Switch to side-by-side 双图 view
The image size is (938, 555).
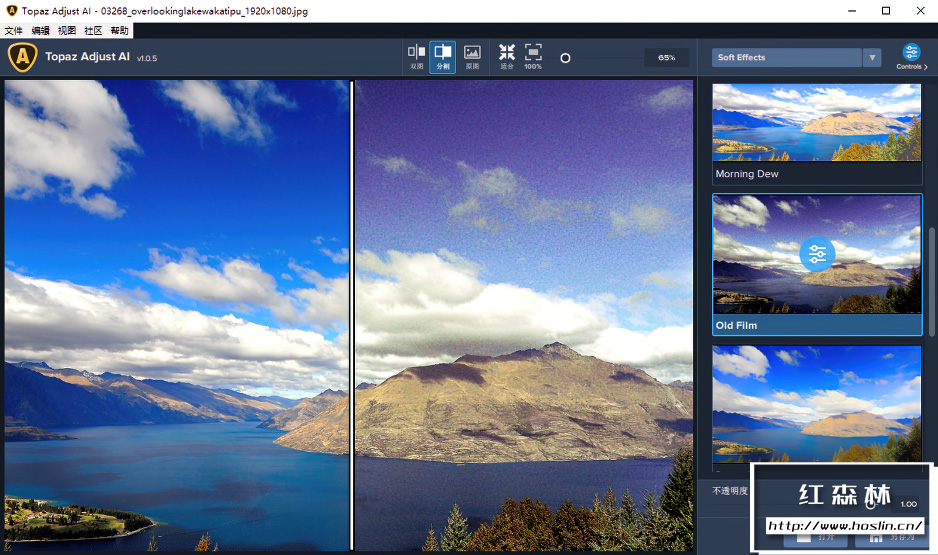click(416, 57)
